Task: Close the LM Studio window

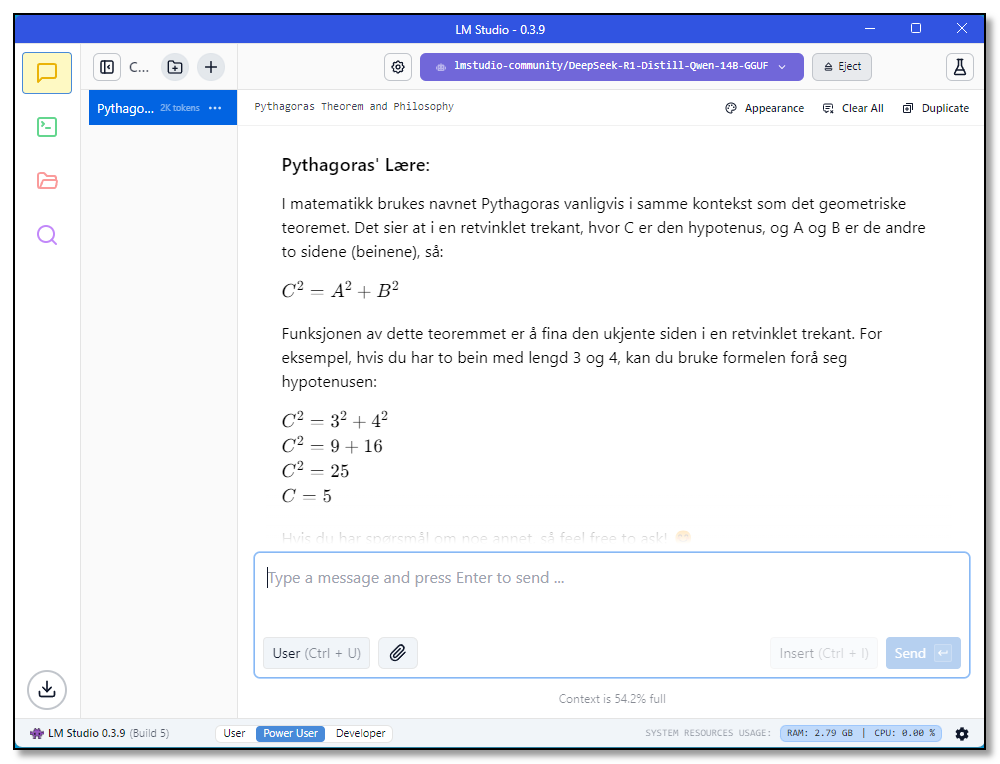Action: pos(962,29)
